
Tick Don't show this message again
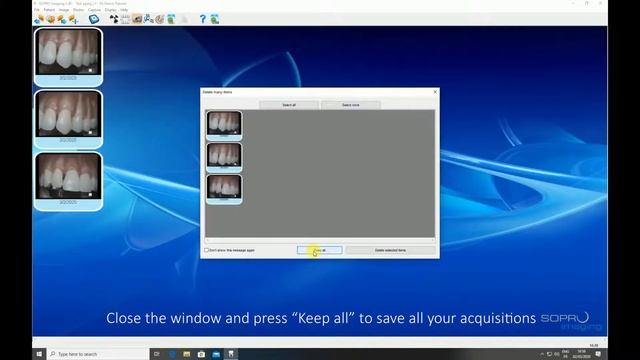(x=207, y=250)
